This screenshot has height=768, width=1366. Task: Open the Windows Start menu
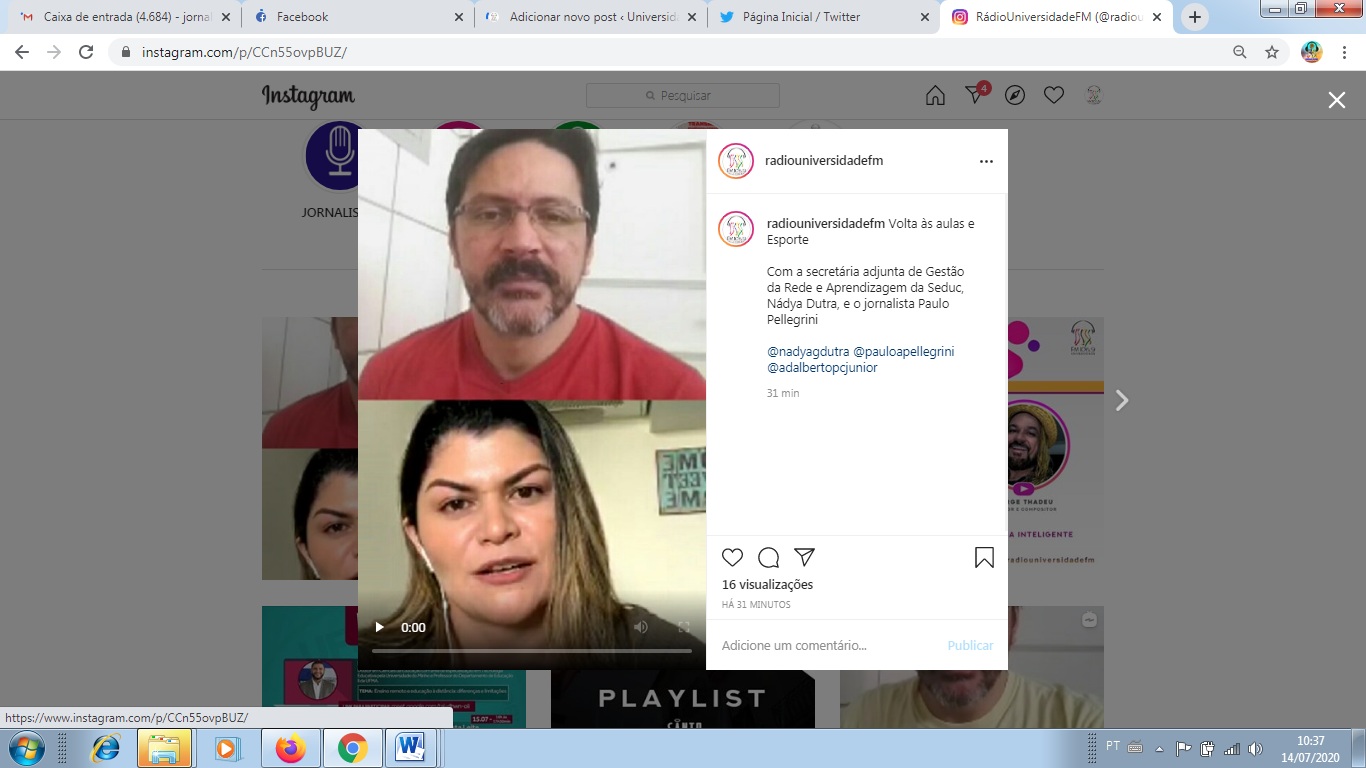[25, 748]
